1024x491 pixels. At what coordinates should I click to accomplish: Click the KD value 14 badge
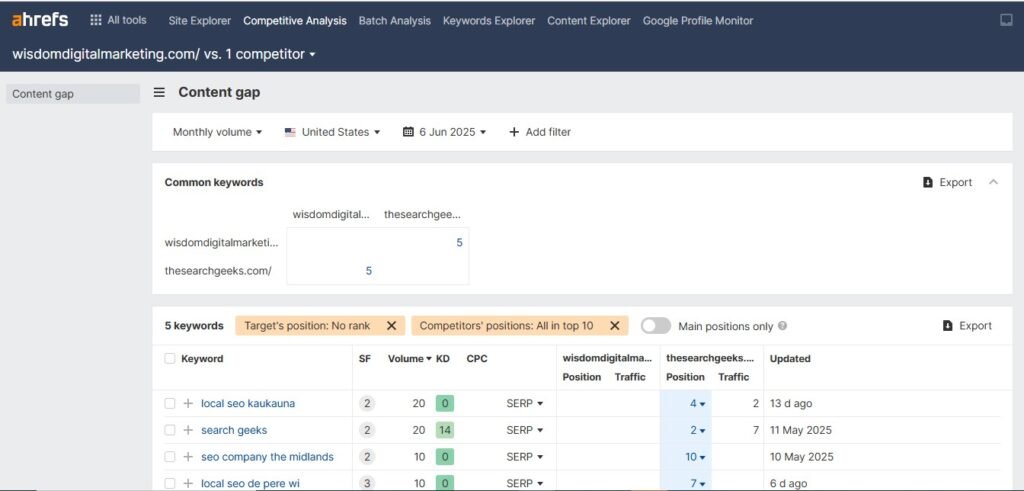(445, 430)
